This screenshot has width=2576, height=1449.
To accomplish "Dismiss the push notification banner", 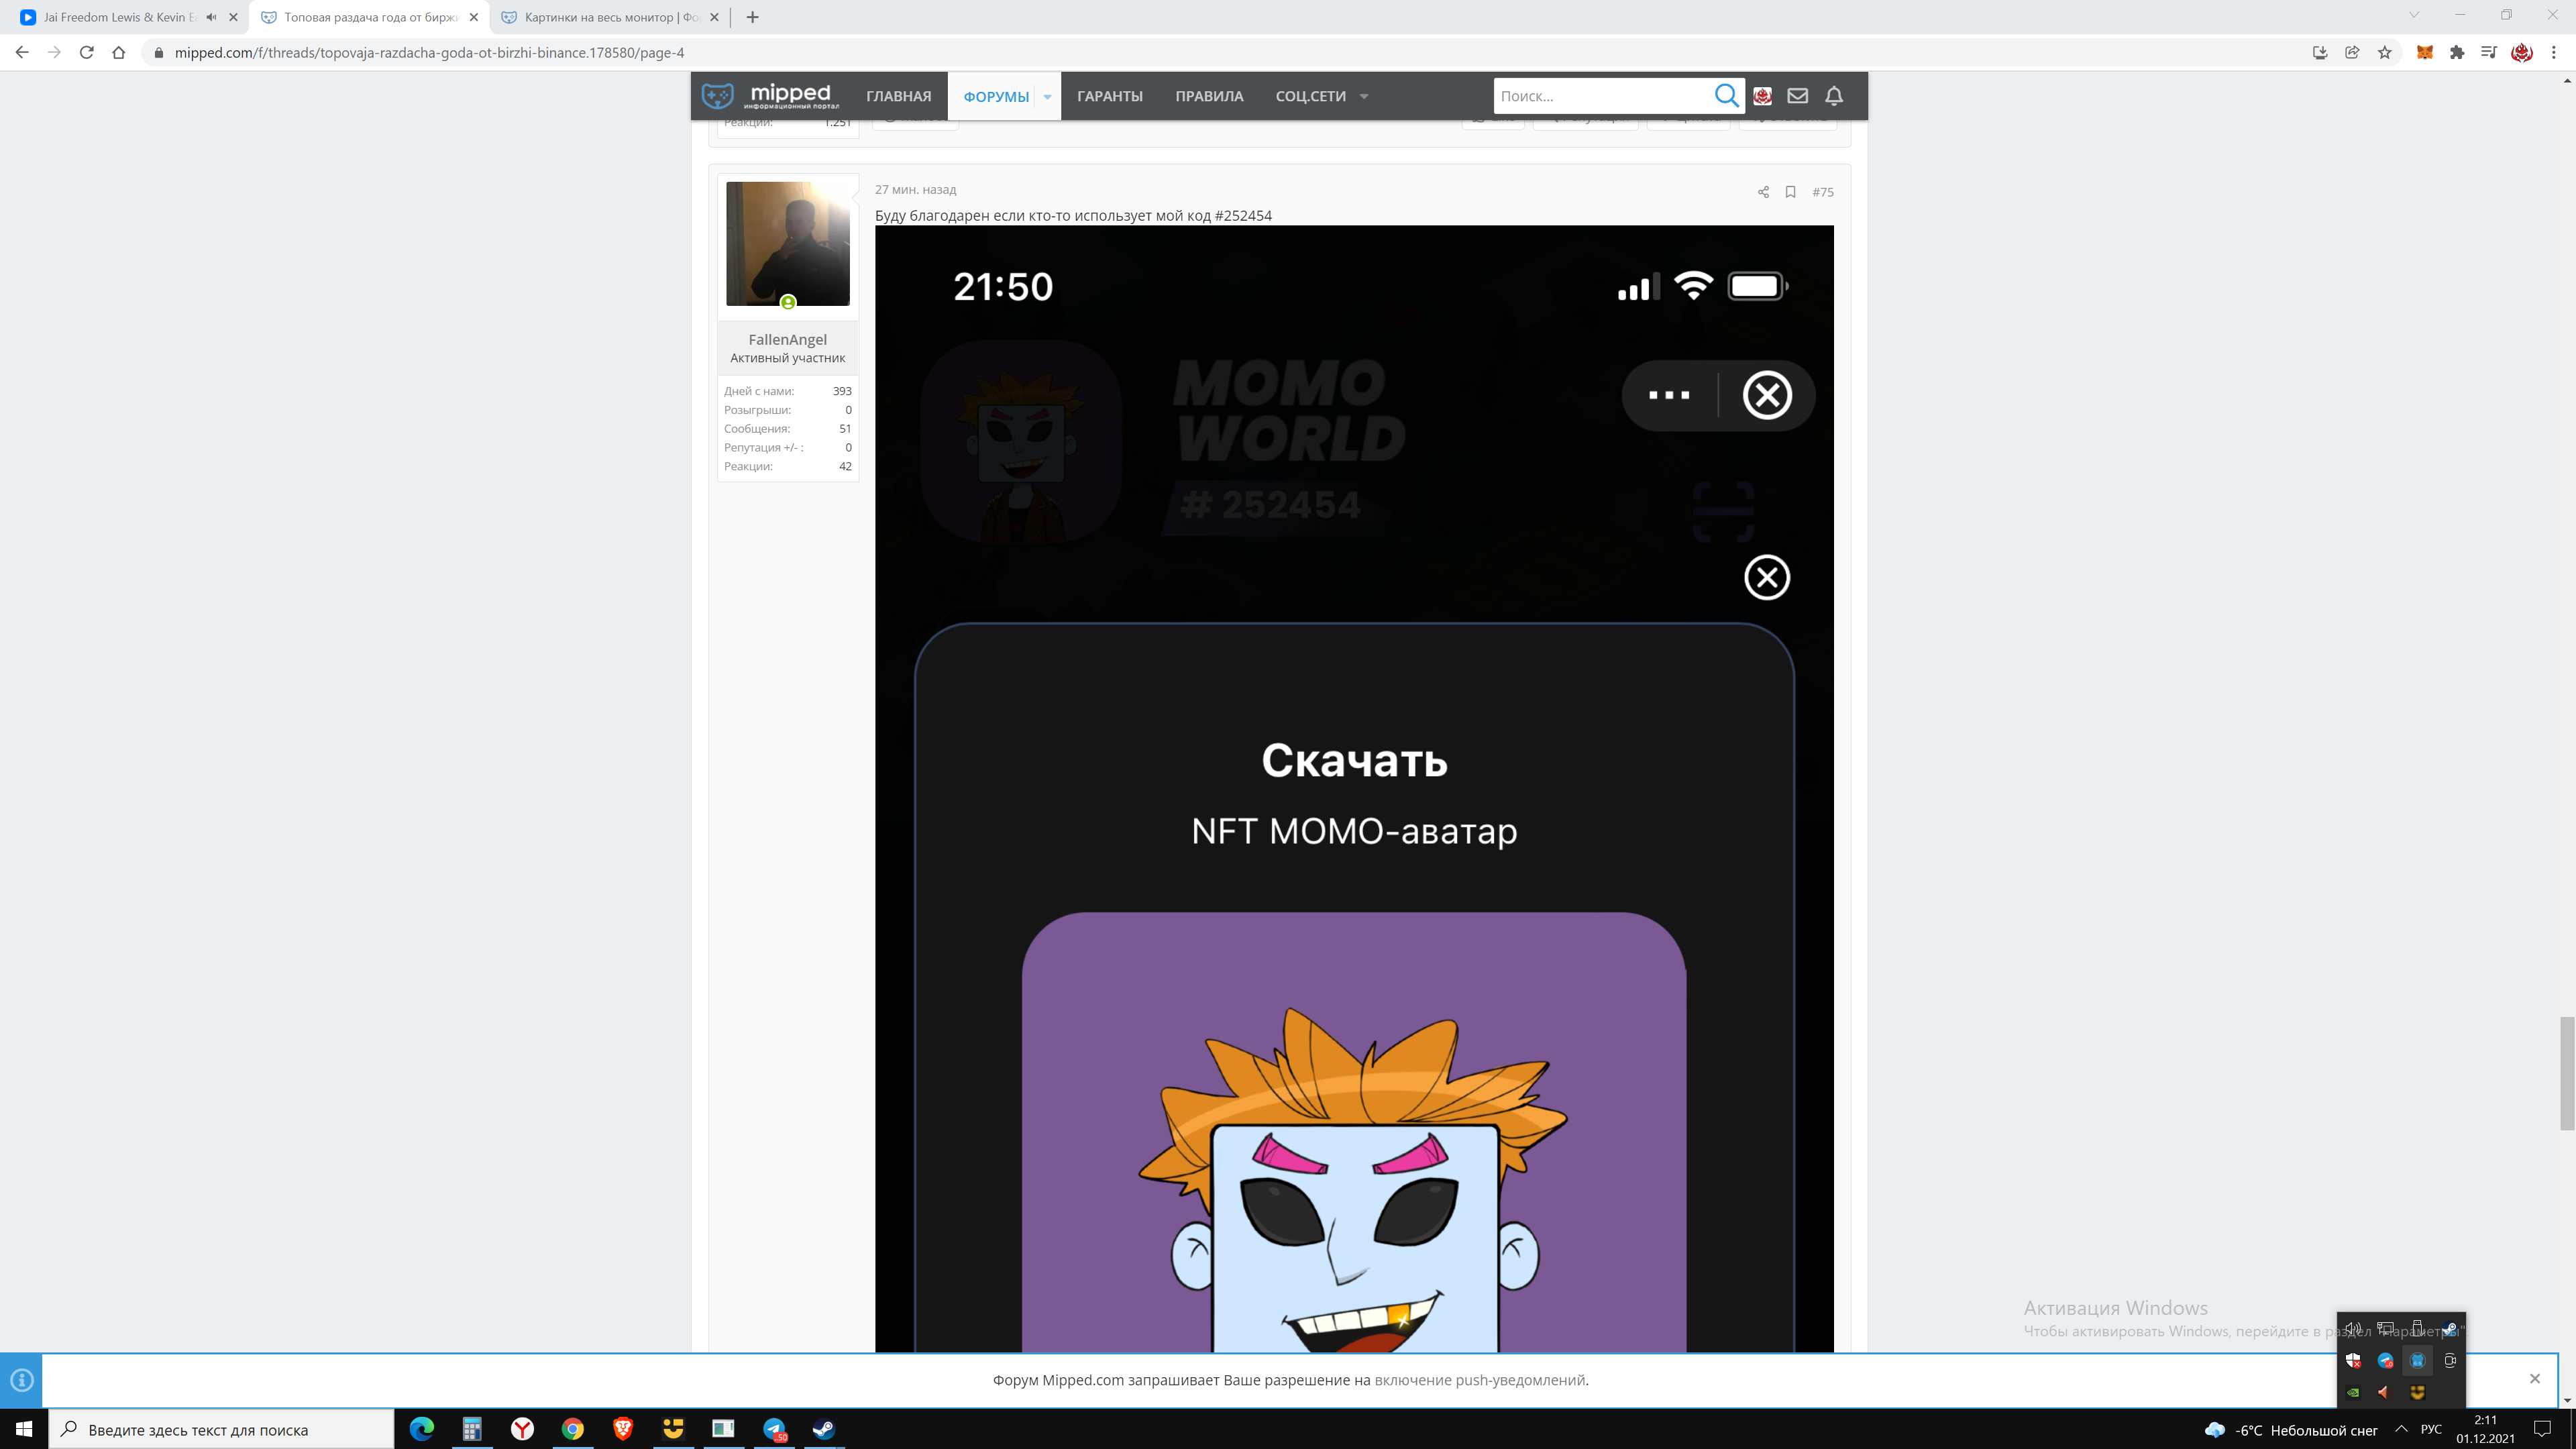I will tap(2535, 1379).
